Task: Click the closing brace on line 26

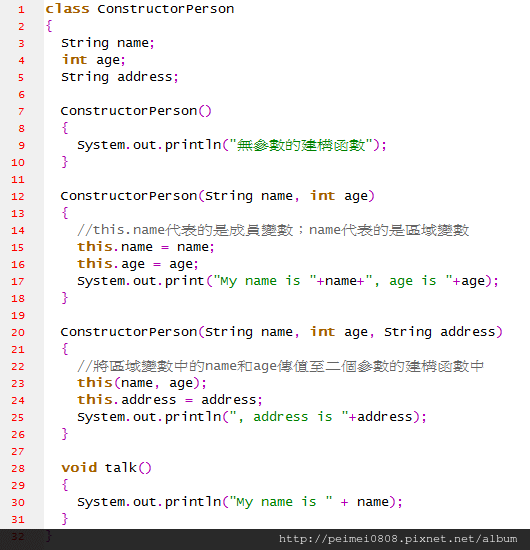Action: [x=65, y=434]
